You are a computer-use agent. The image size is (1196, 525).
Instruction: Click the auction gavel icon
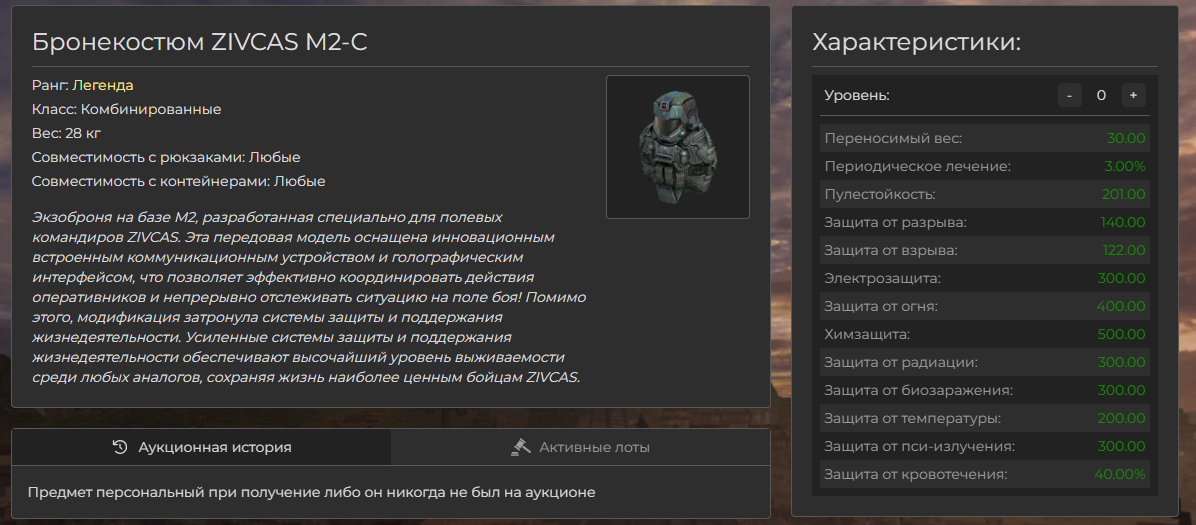click(520, 447)
